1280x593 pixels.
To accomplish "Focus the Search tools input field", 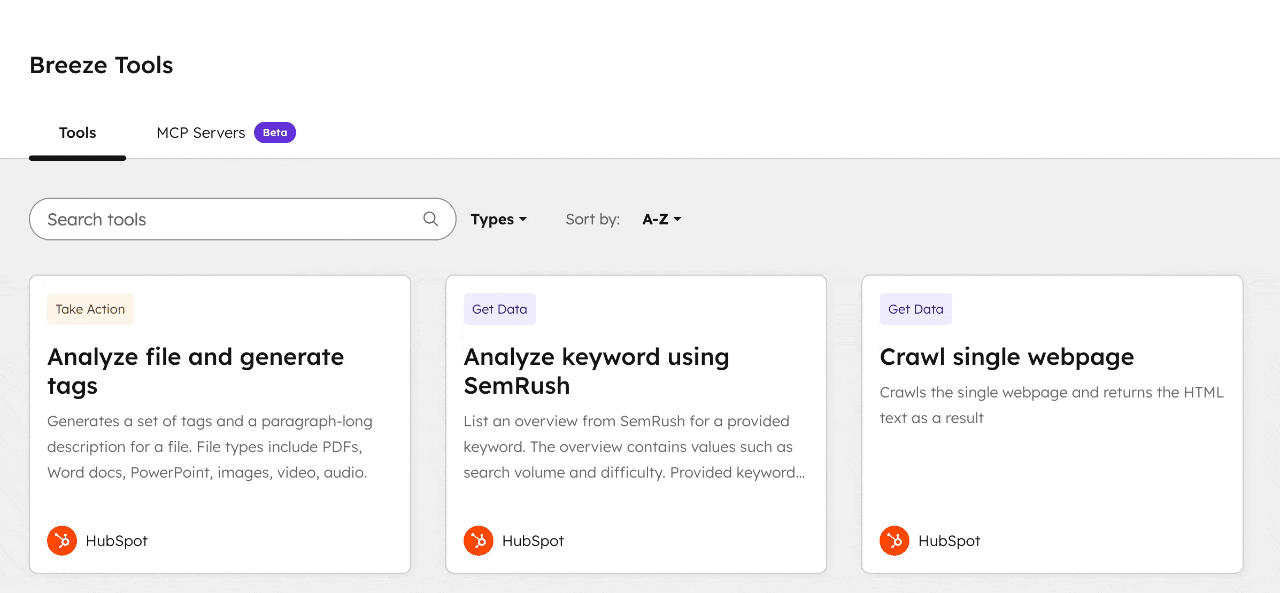I will pos(242,219).
